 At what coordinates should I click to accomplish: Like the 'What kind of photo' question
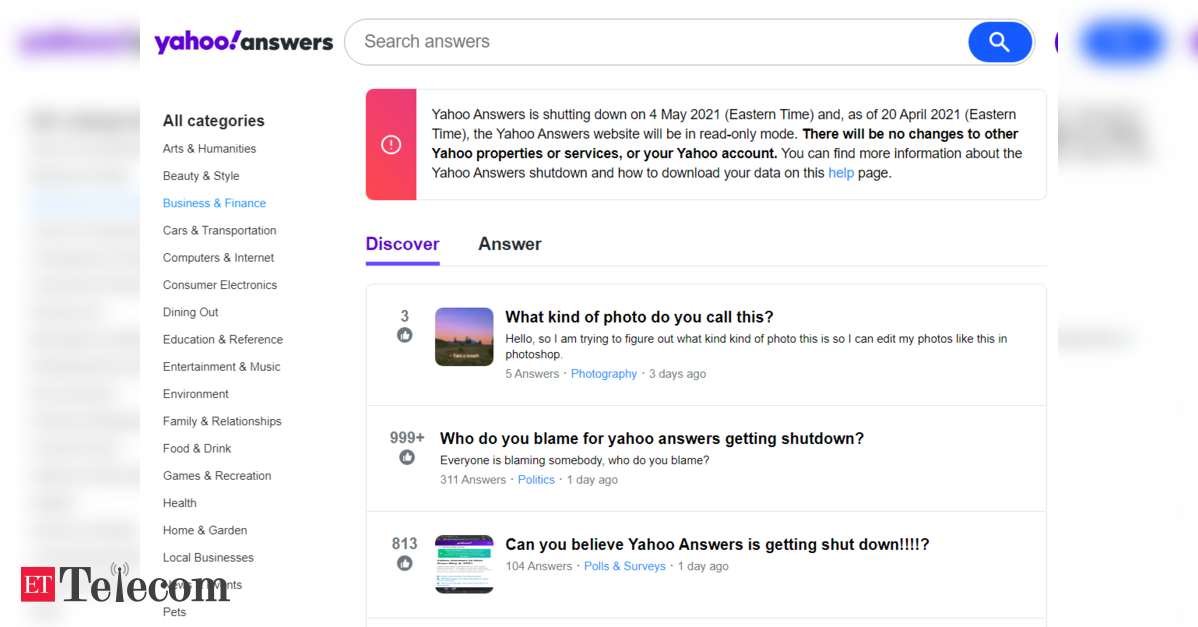tap(405, 335)
